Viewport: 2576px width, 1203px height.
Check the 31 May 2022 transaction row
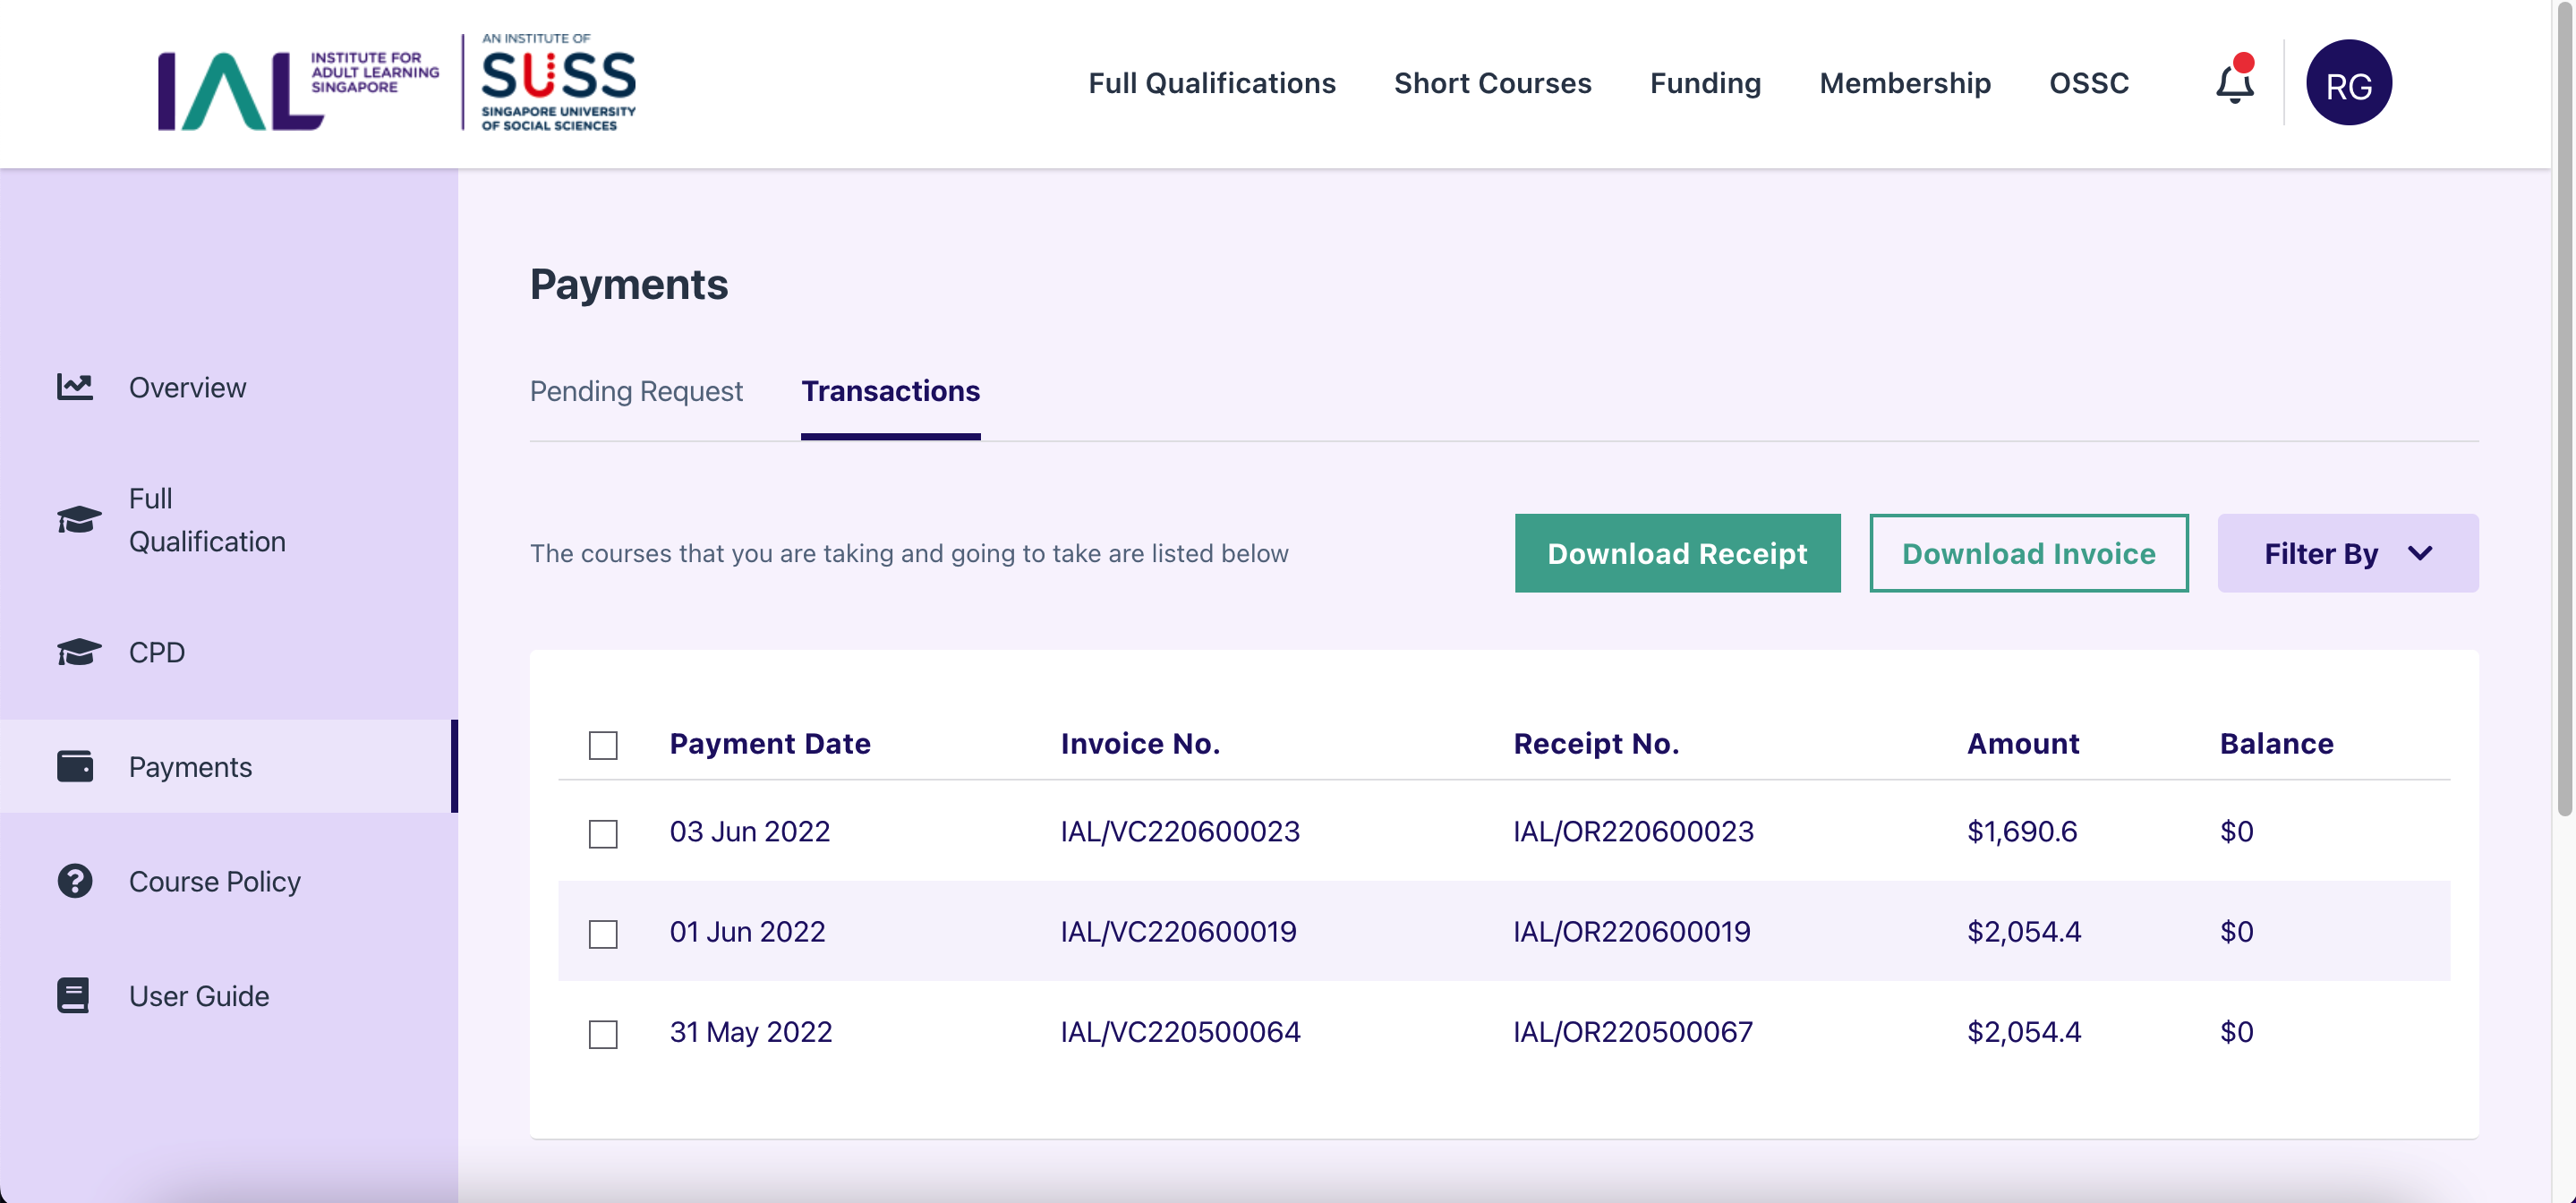click(x=603, y=1034)
